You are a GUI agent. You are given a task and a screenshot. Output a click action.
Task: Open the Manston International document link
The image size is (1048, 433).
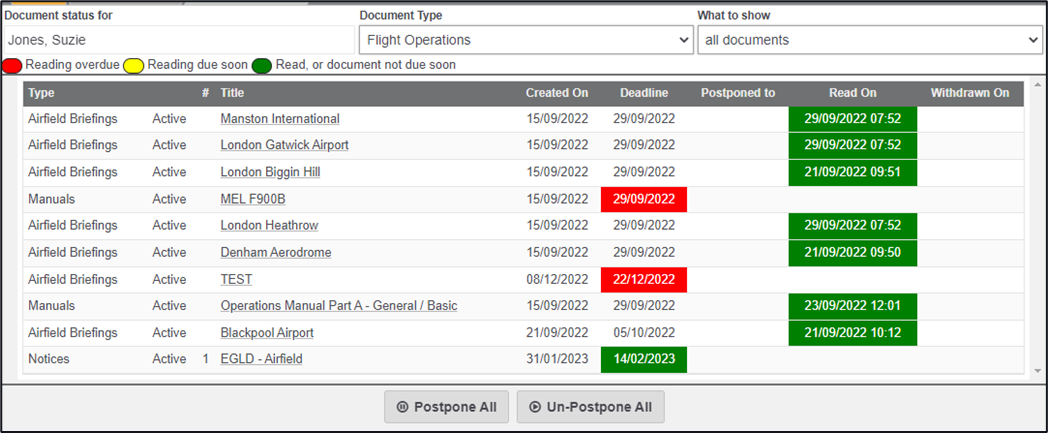(280, 119)
